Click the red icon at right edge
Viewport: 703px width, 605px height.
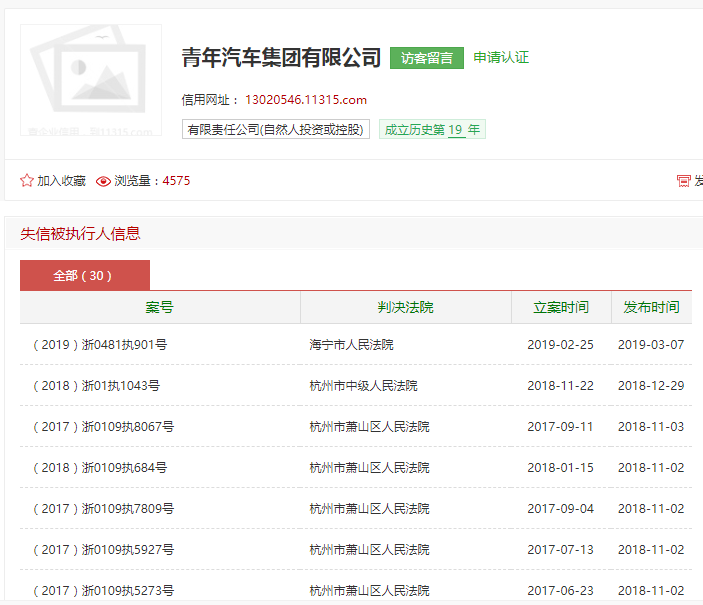point(683,181)
